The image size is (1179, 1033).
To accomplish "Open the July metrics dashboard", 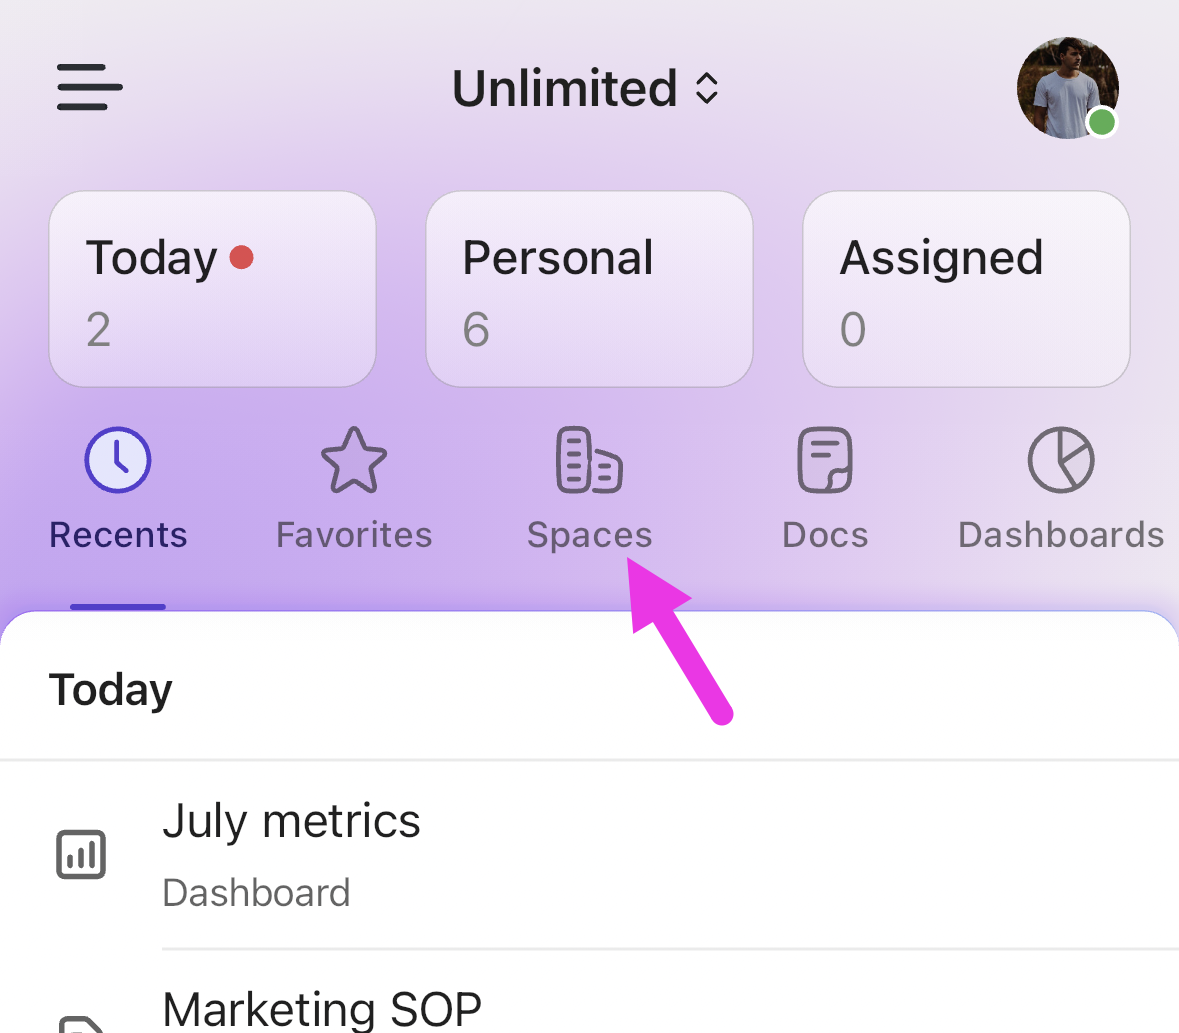I will [291, 820].
